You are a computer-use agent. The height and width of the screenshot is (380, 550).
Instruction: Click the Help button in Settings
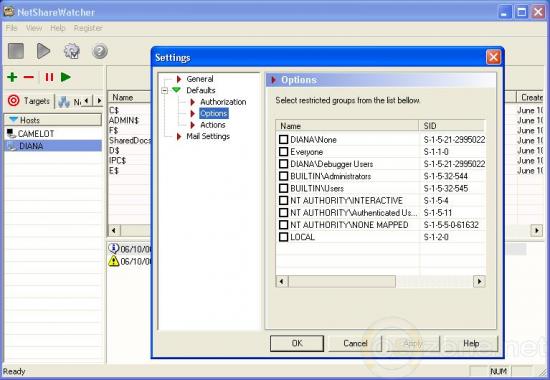point(471,343)
